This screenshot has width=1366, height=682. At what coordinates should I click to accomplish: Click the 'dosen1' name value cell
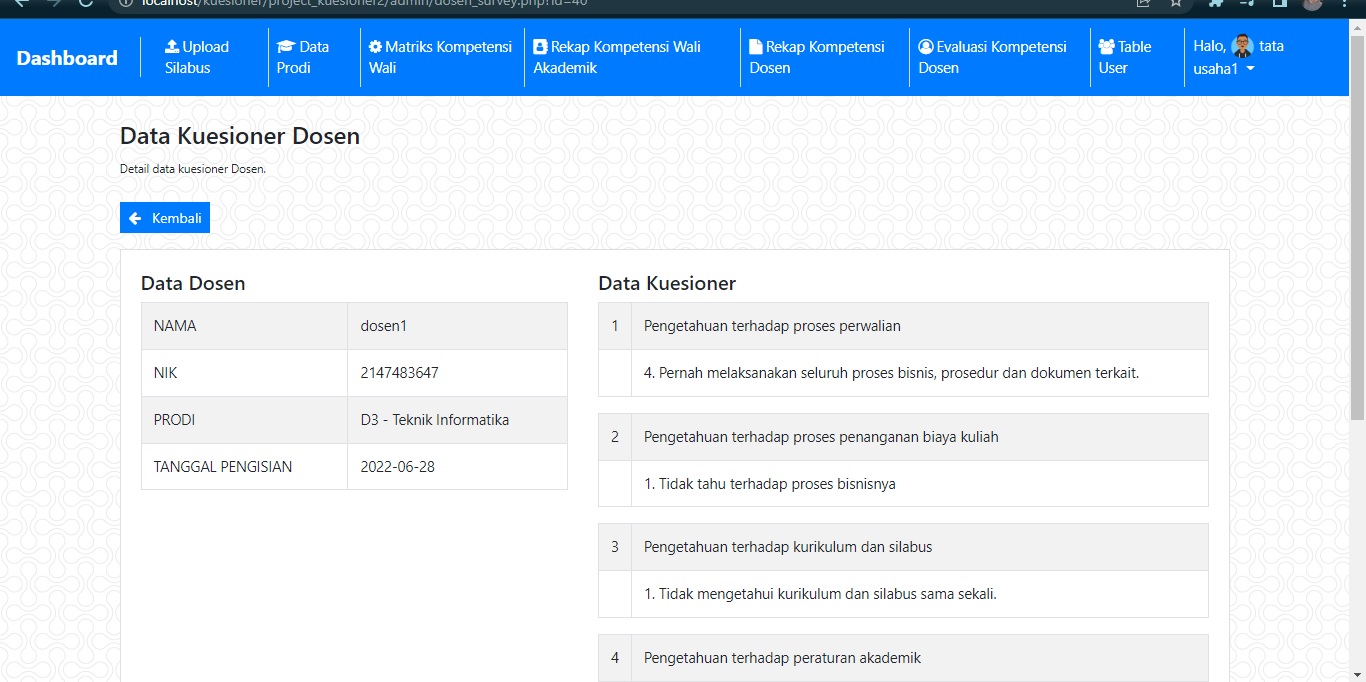click(x=457, y=326)
